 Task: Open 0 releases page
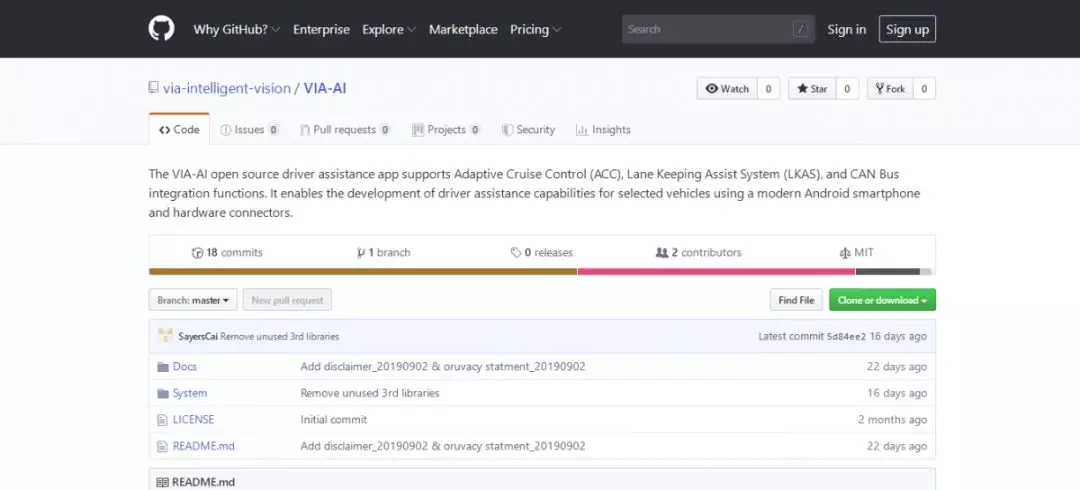point(541,253)
